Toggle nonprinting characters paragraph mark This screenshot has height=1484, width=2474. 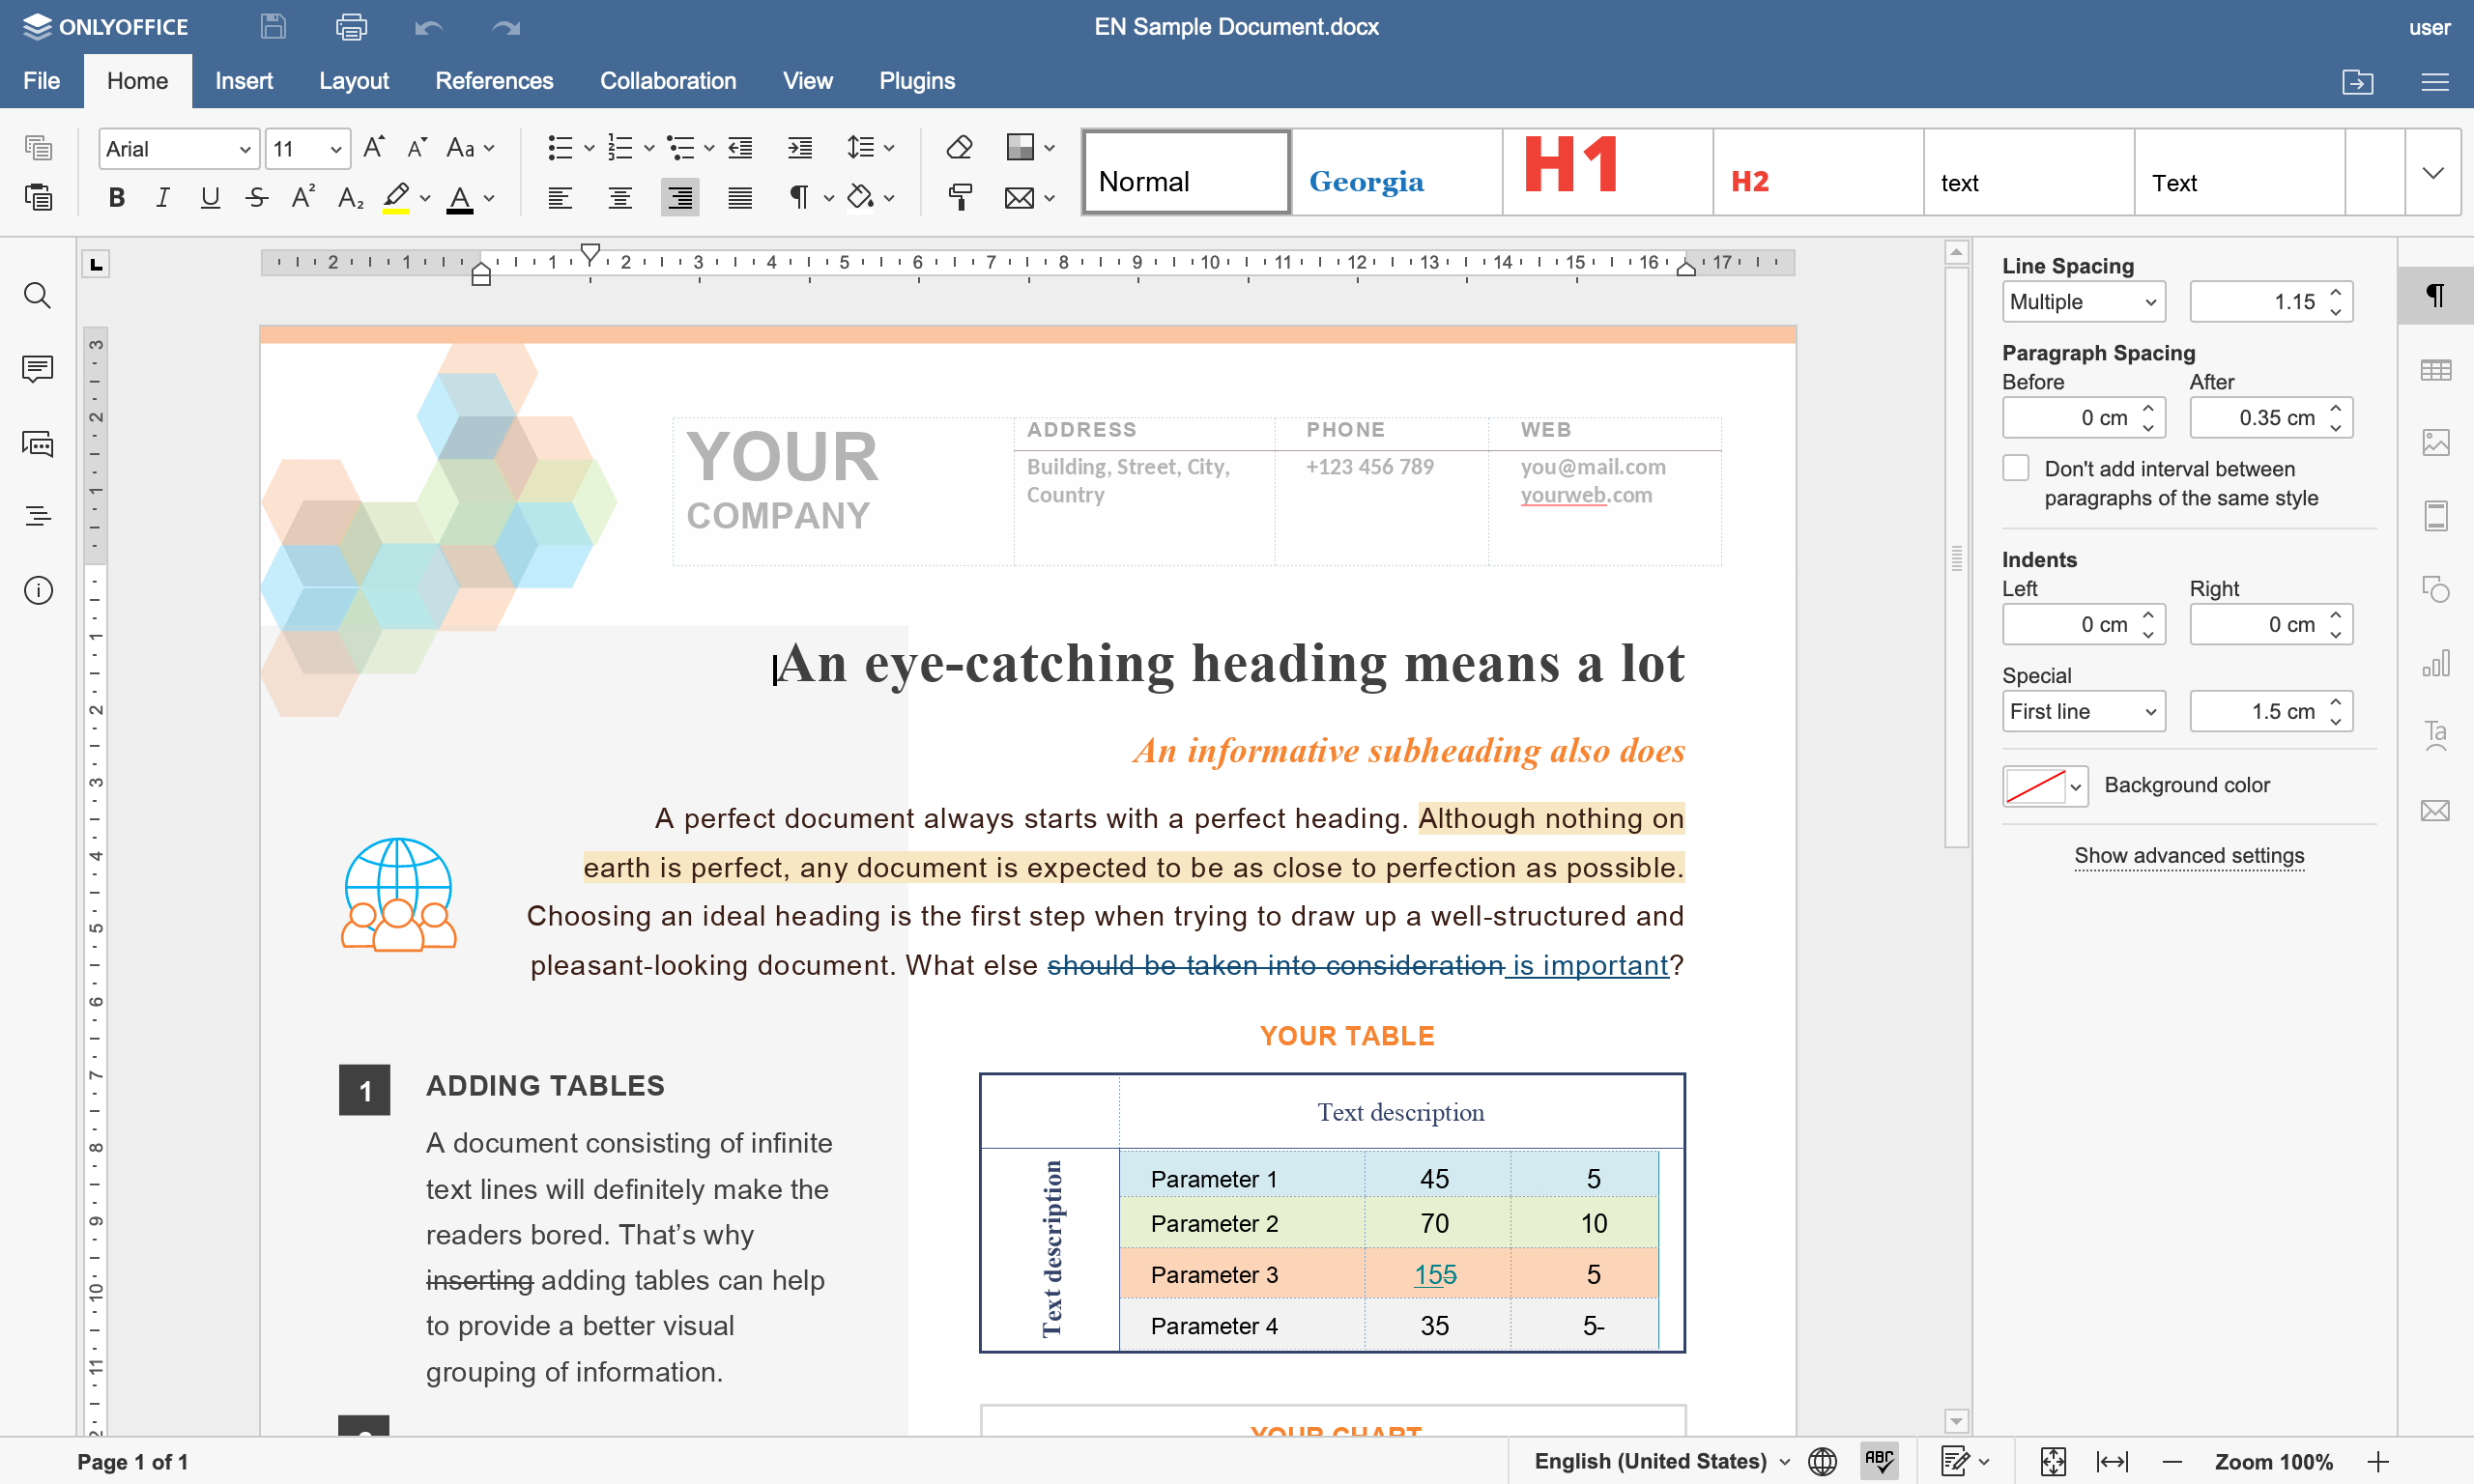(799, 198)
